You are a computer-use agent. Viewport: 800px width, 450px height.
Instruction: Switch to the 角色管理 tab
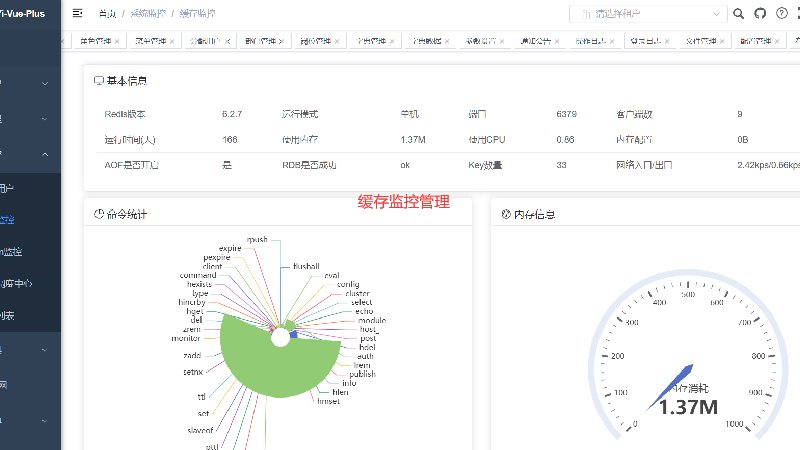[x=95, y=41]
